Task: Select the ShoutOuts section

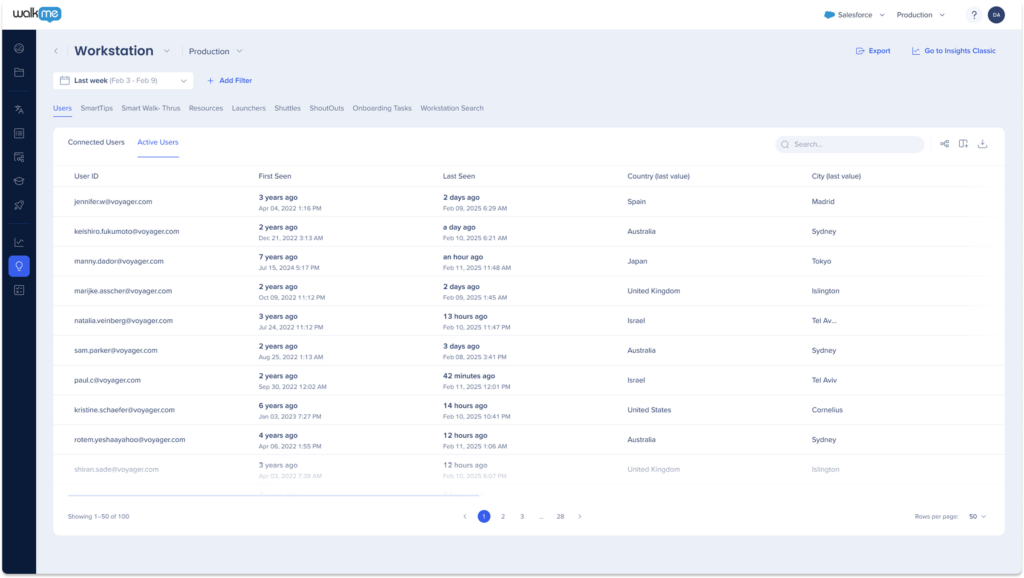Action: (326, 108)
